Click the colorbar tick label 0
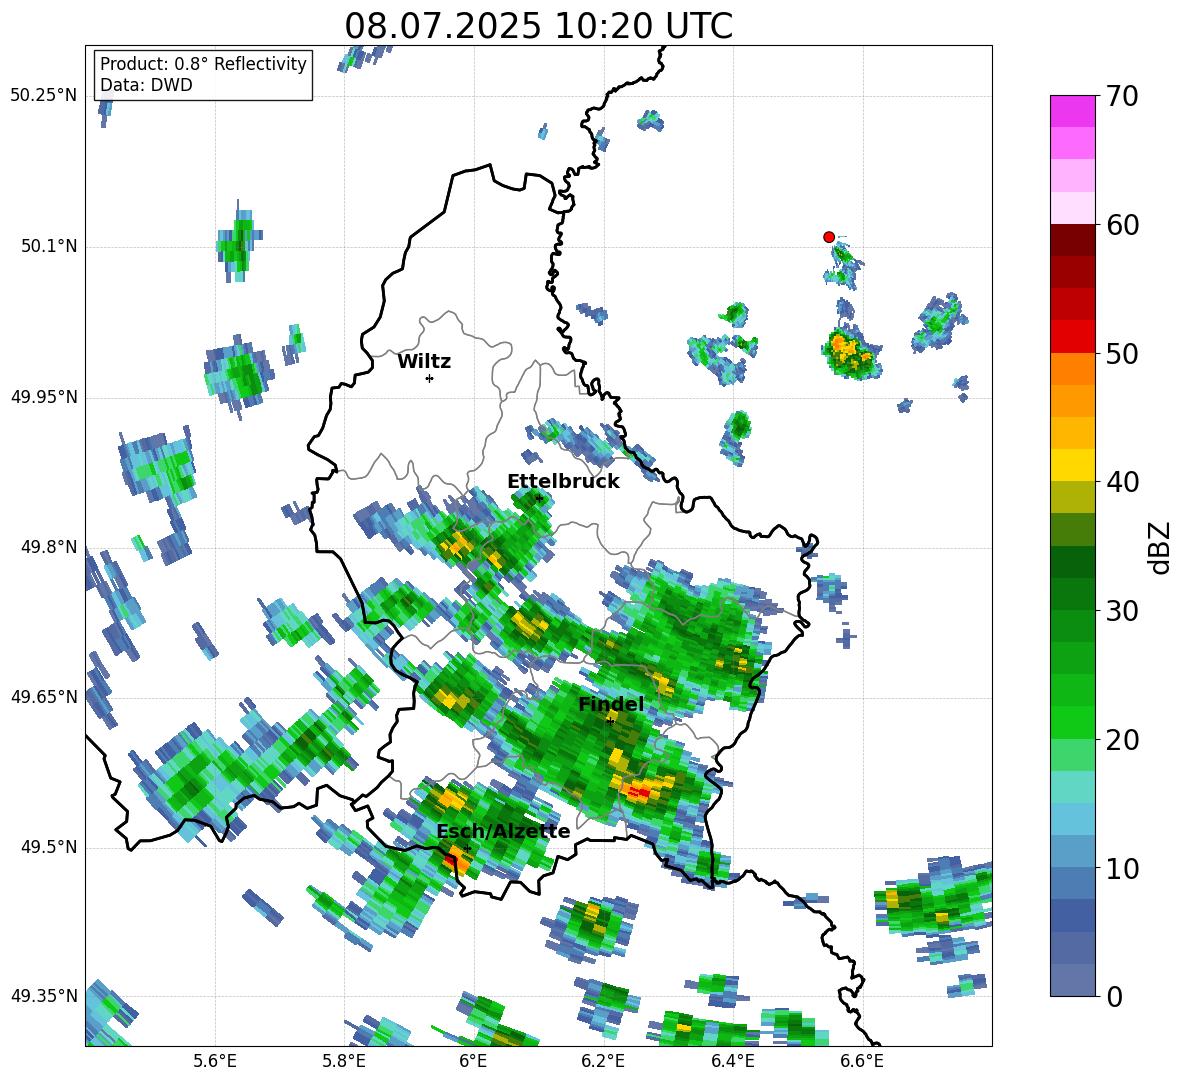Image resolution: width=1184 pixels, height=1081 pixels. coord(1114,996)
